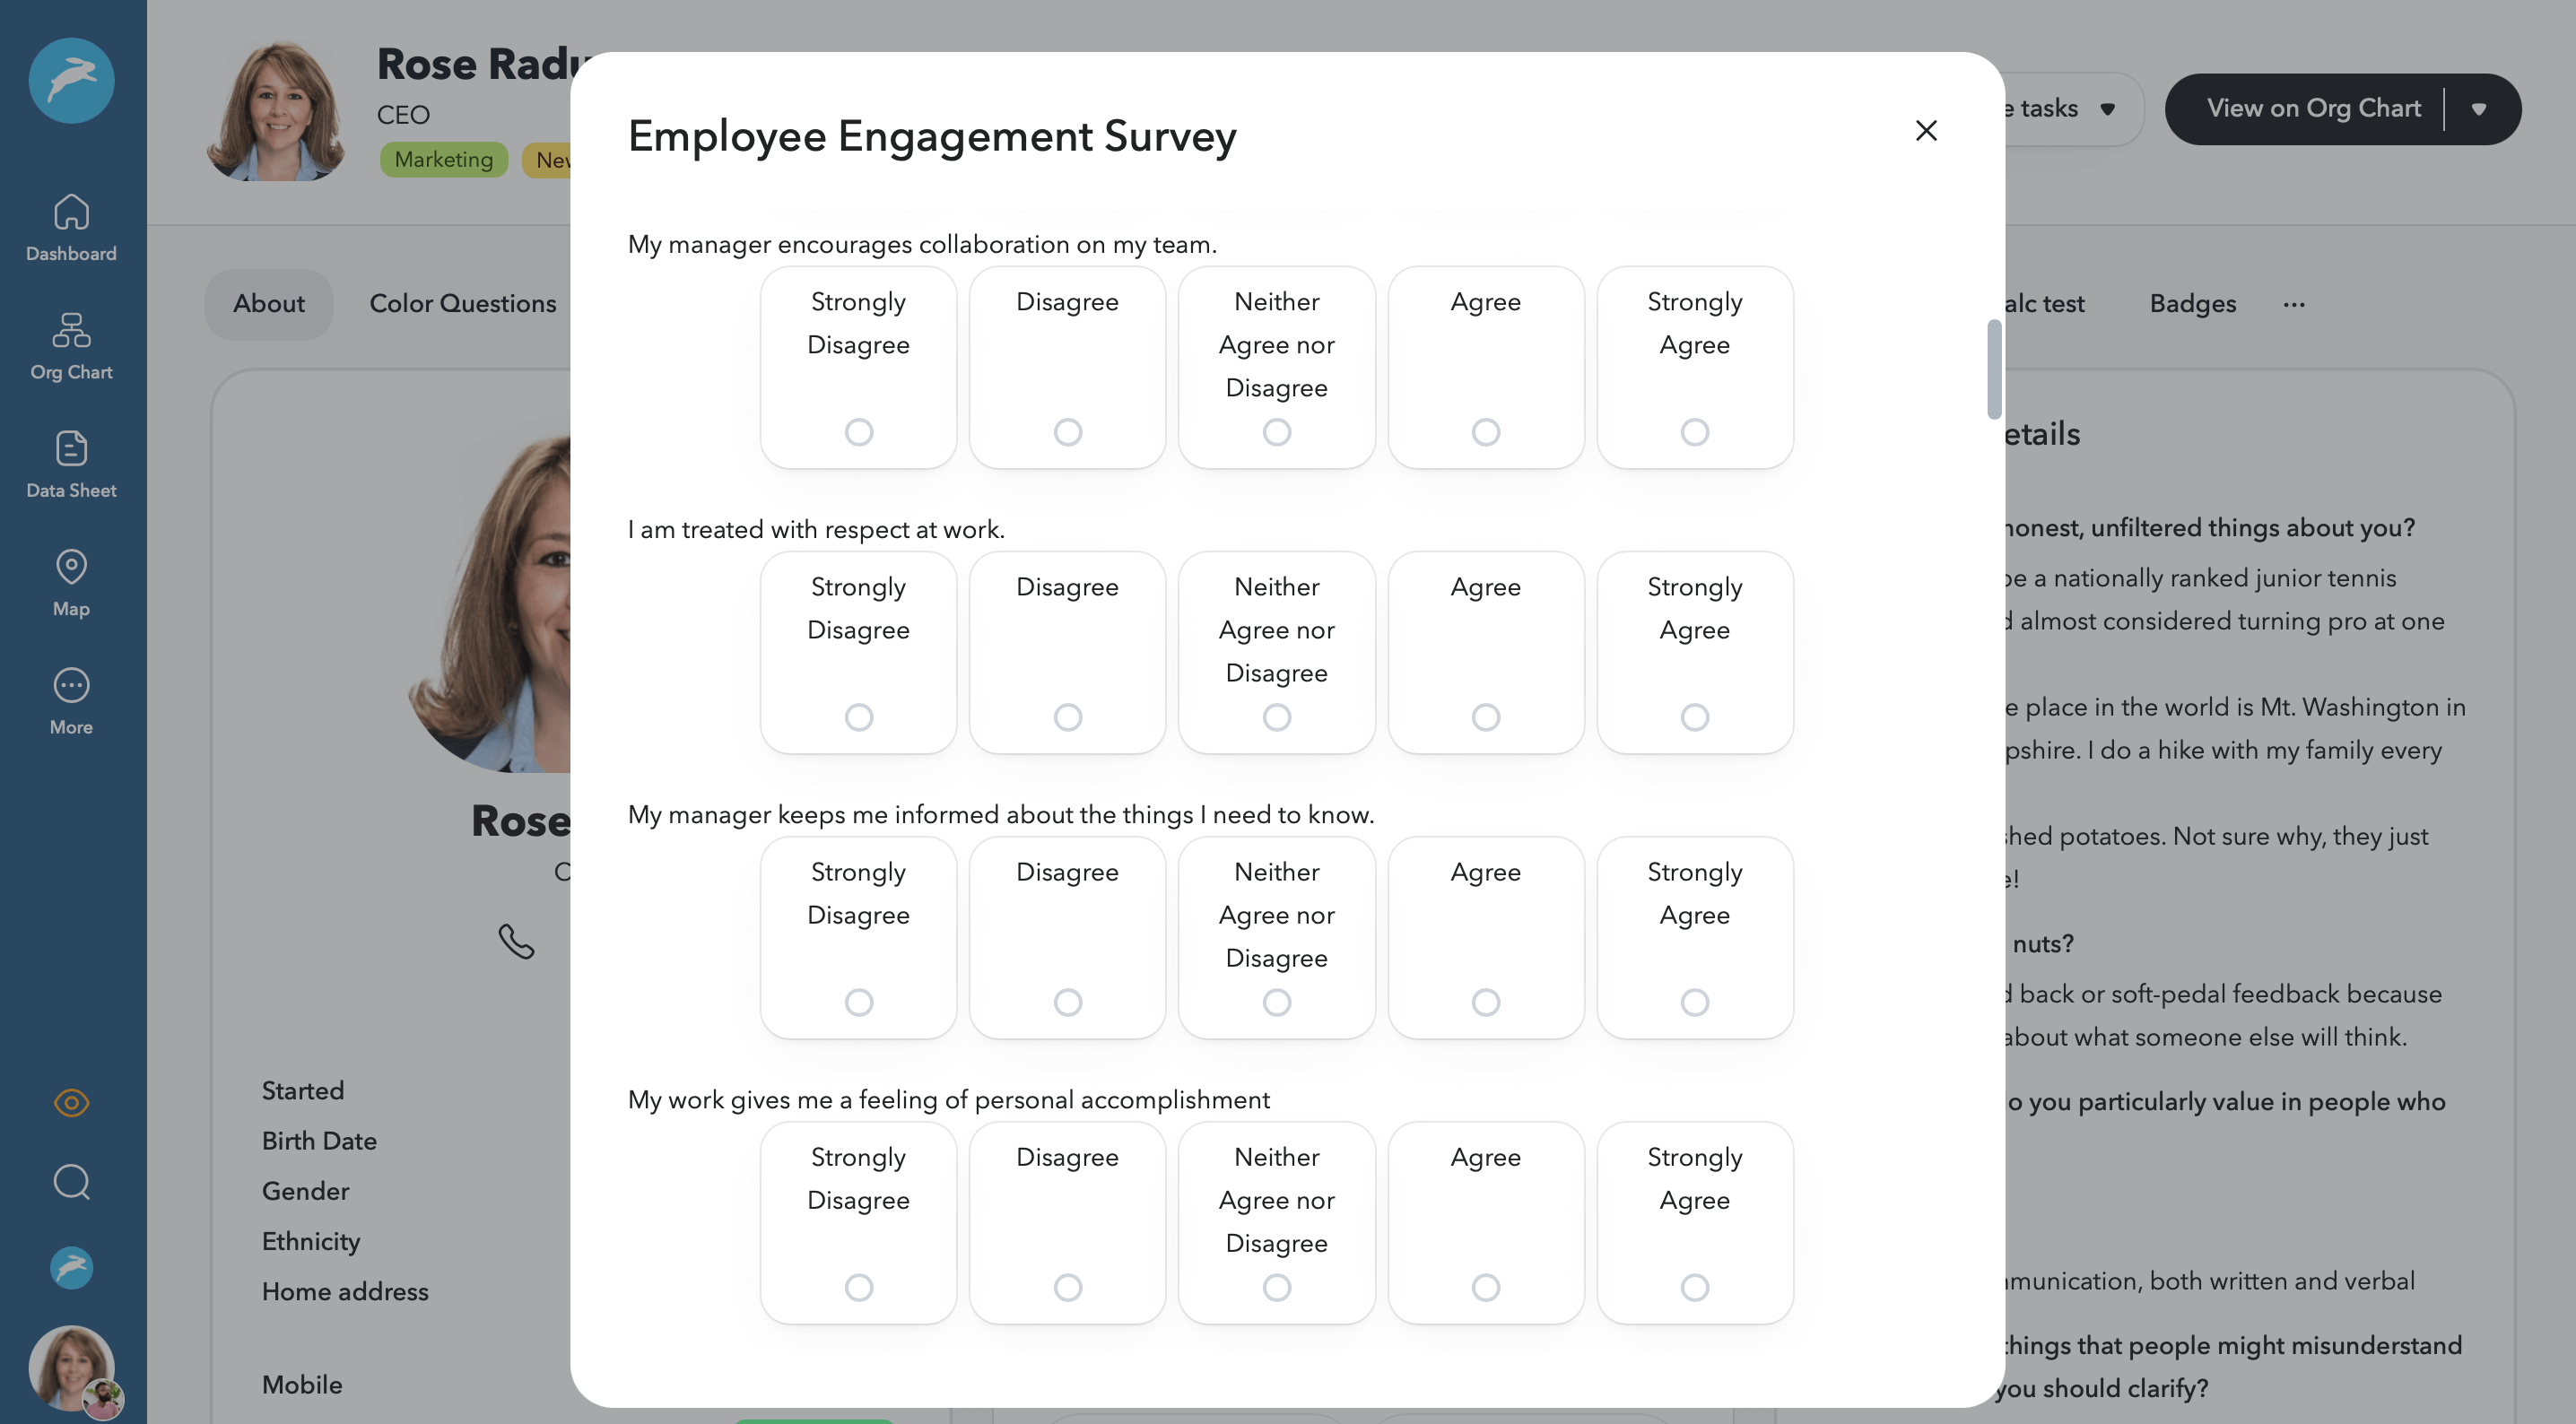The height and width of the screenshot is (1424, 2576).
Task: Select Agree for the collaboration question
Action: [1485, 432]
